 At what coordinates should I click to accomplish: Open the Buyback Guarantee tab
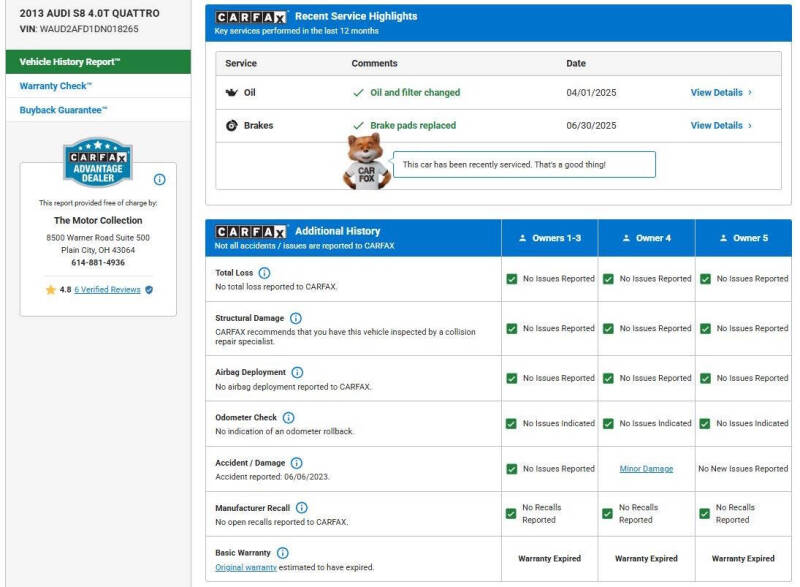[64, 110]
